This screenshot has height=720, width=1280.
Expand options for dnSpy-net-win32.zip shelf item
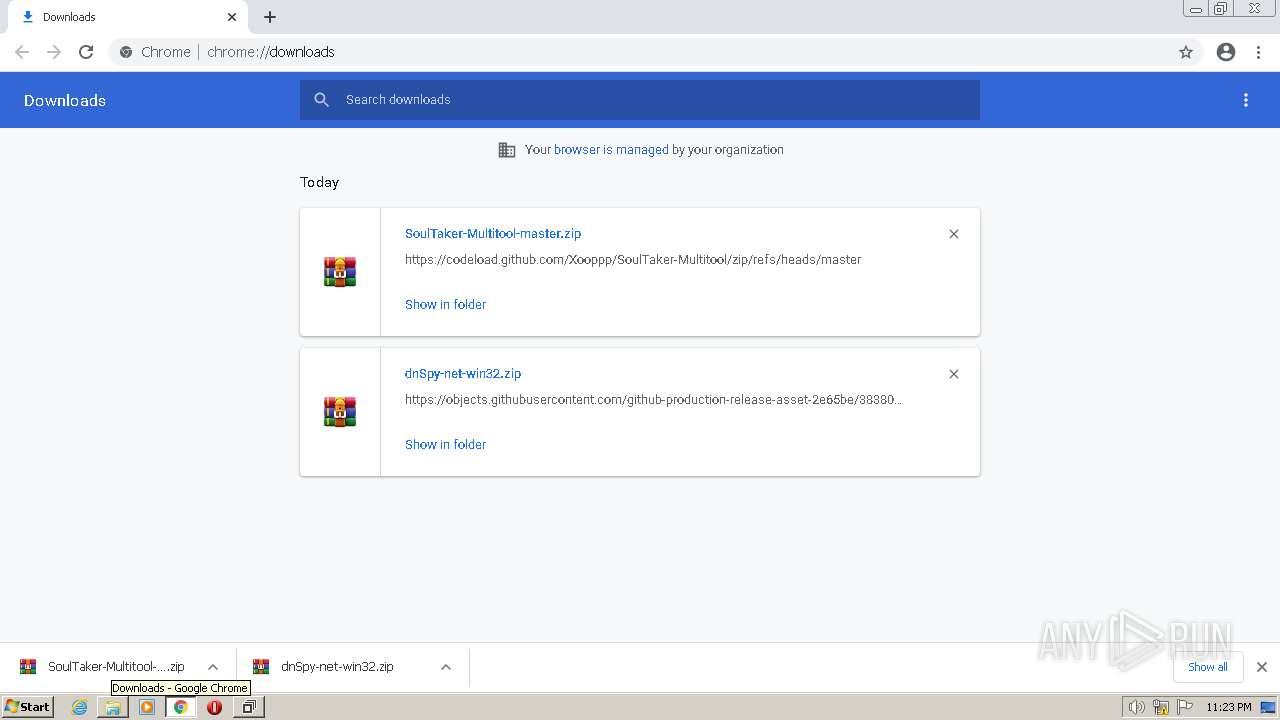coord(446,667)
